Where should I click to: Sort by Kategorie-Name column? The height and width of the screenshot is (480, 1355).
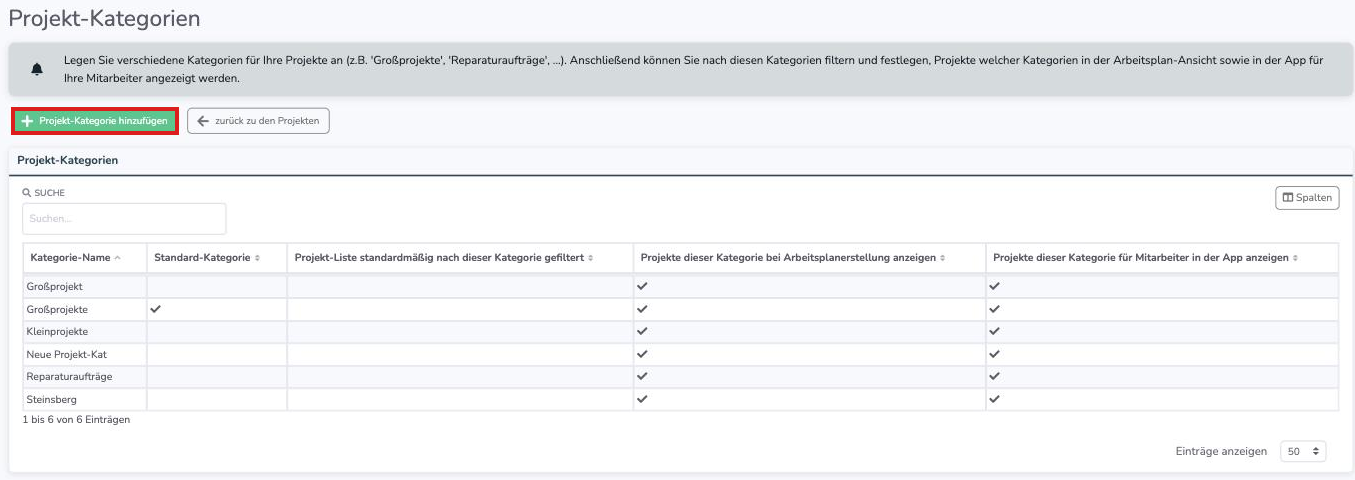(x=84, y=258)
